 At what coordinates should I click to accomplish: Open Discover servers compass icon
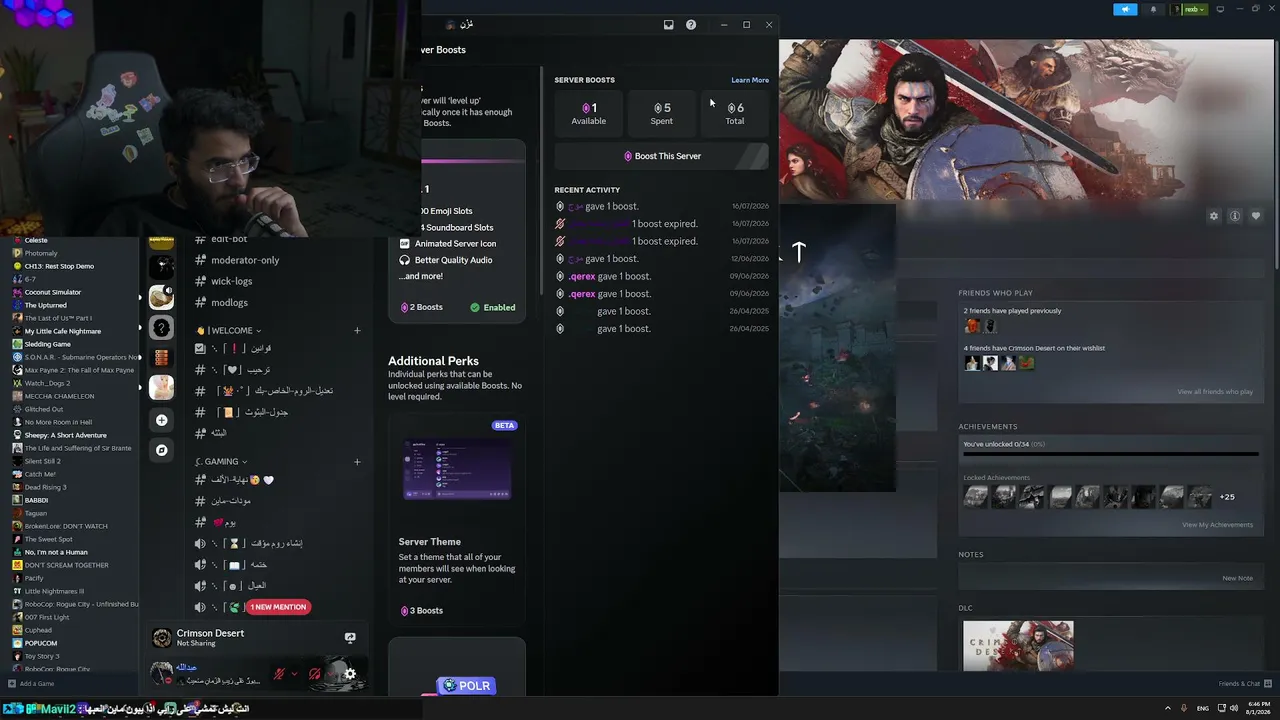click(x=161, y=450)
